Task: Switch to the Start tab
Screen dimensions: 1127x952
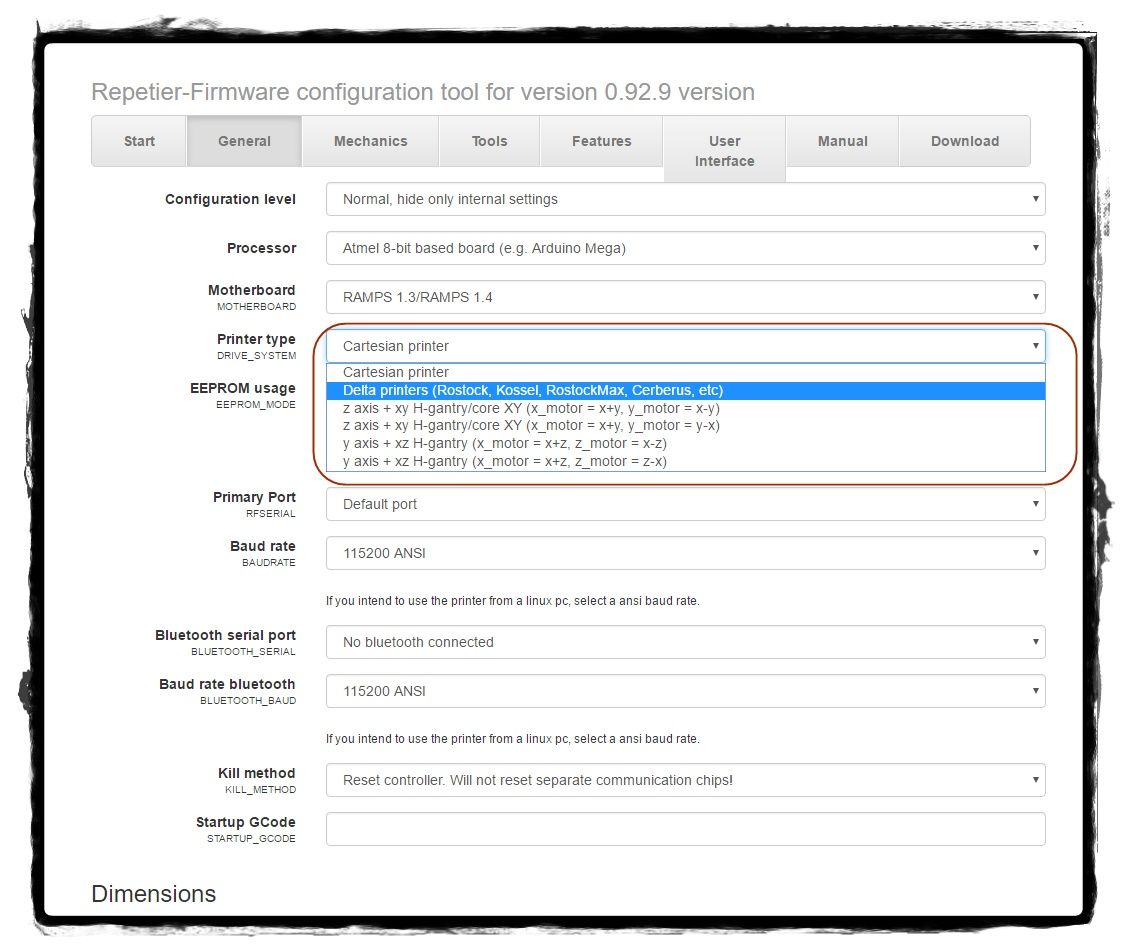Action: (x=139, y=141)
